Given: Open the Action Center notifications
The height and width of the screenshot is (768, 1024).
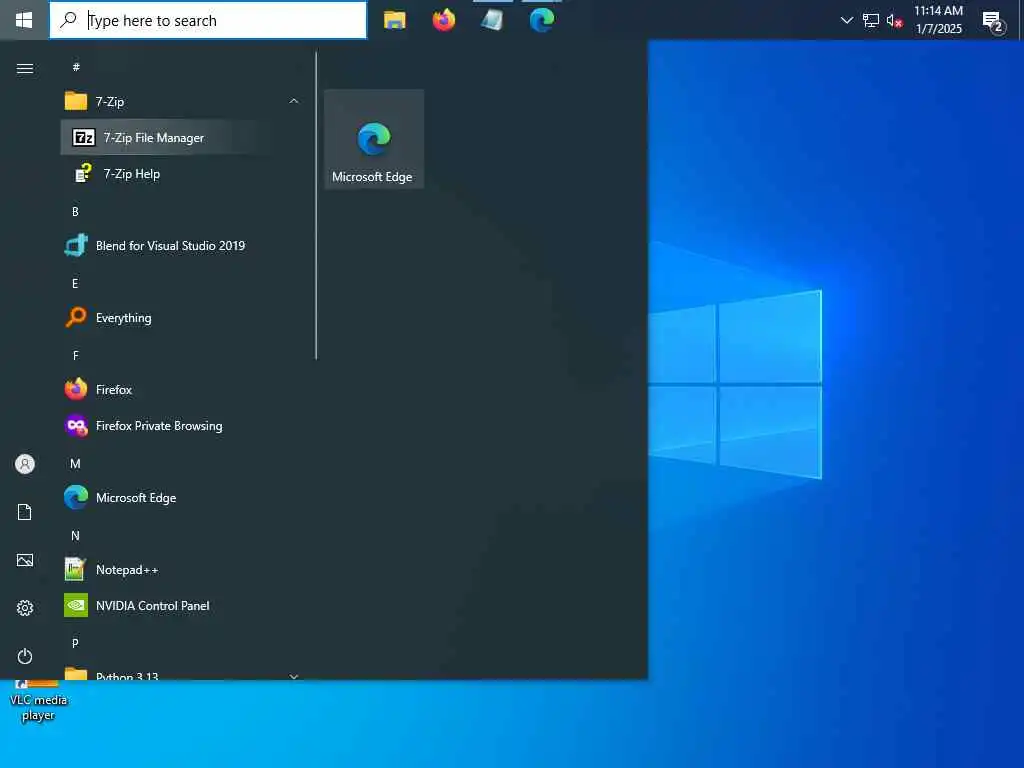Looking at the screenshot, I should coord(994,22).
